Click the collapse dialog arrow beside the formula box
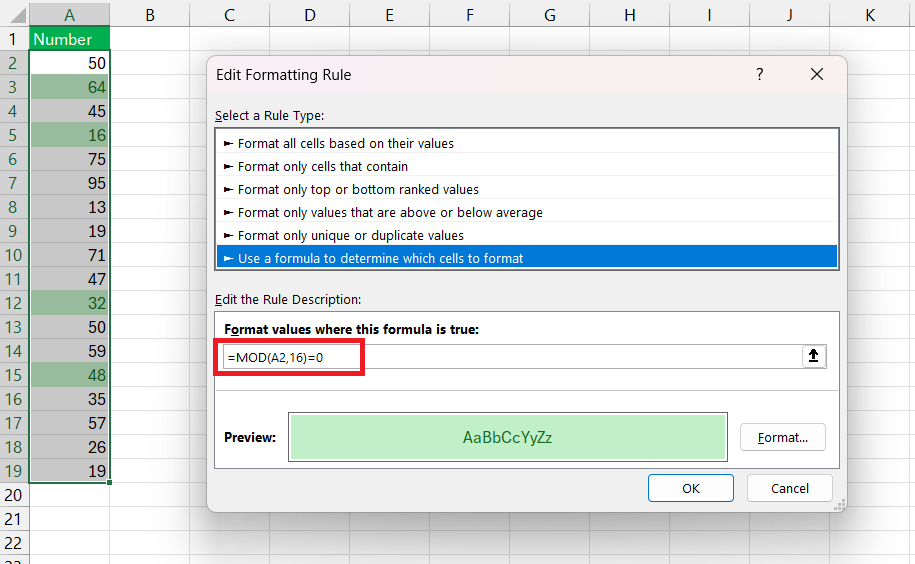The width and height of the screenshot is (915, 564). point(813,356)
